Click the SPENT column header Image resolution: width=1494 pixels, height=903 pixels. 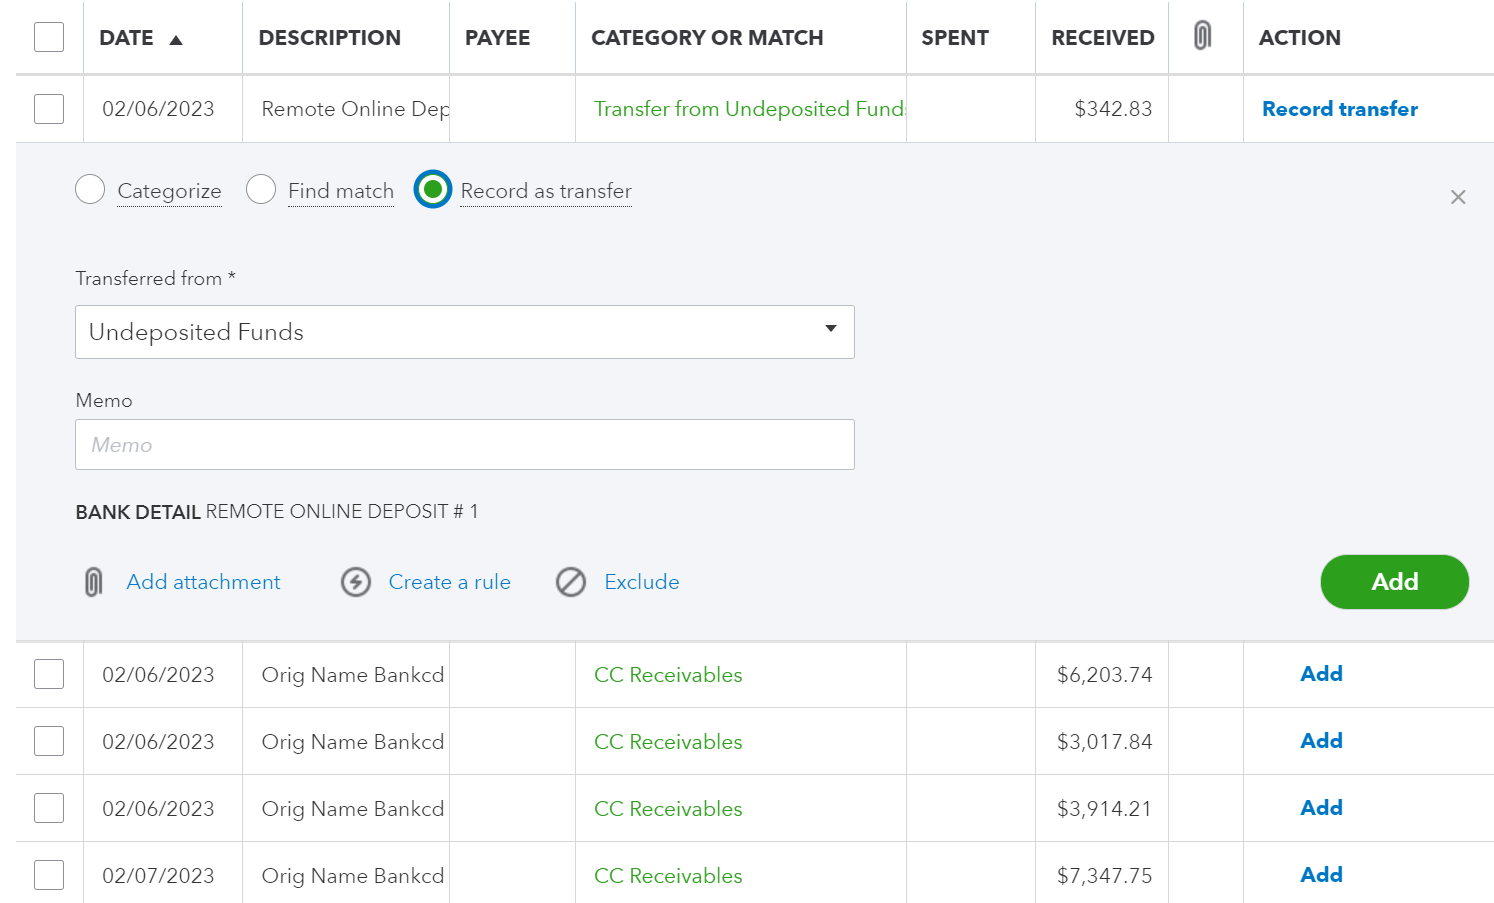955,38
